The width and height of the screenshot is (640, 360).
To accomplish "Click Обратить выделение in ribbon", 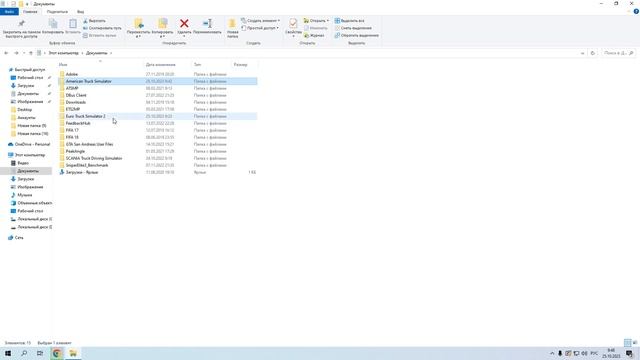I will 357,36.
